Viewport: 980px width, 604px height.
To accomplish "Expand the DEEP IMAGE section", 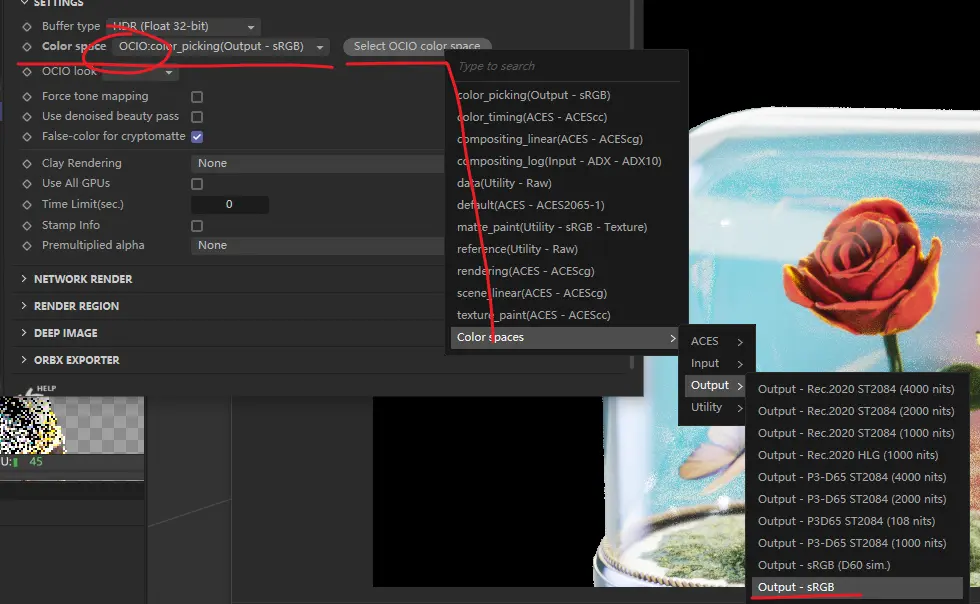I will pyautogui.click(x=66, y=333).
